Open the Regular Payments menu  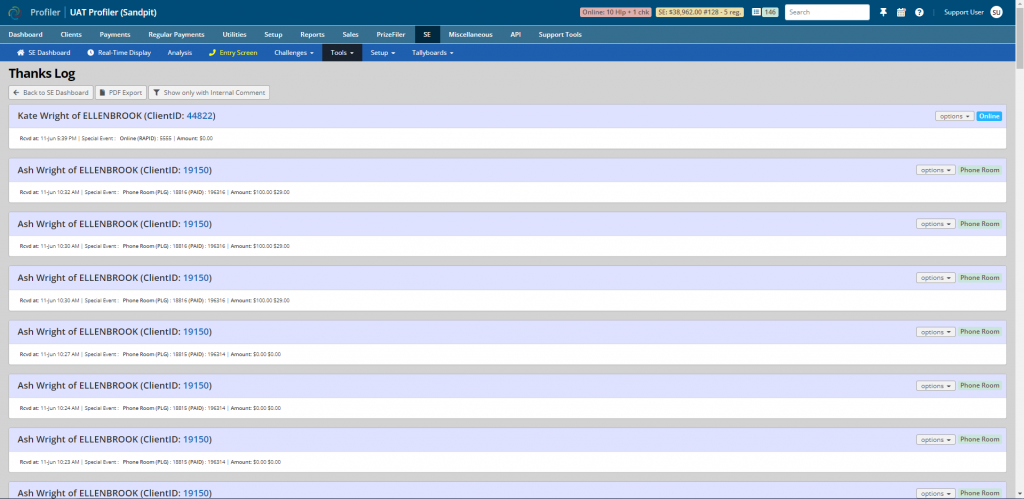(x=176, y=35)
